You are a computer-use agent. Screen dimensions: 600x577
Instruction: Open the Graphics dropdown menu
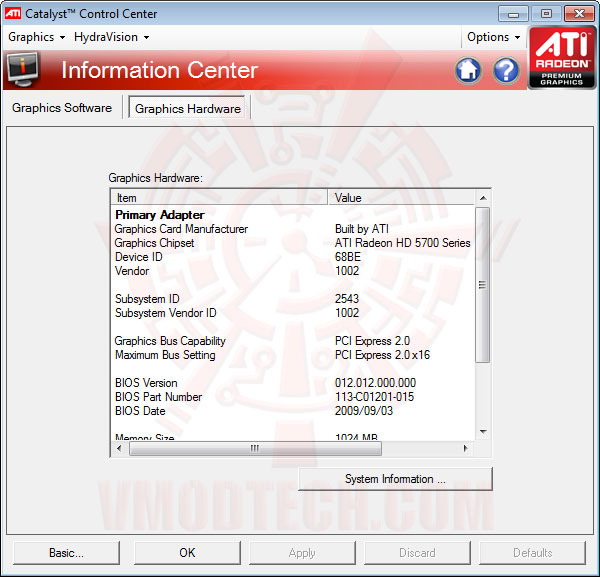pyautogui.click(x=36, y=37)
